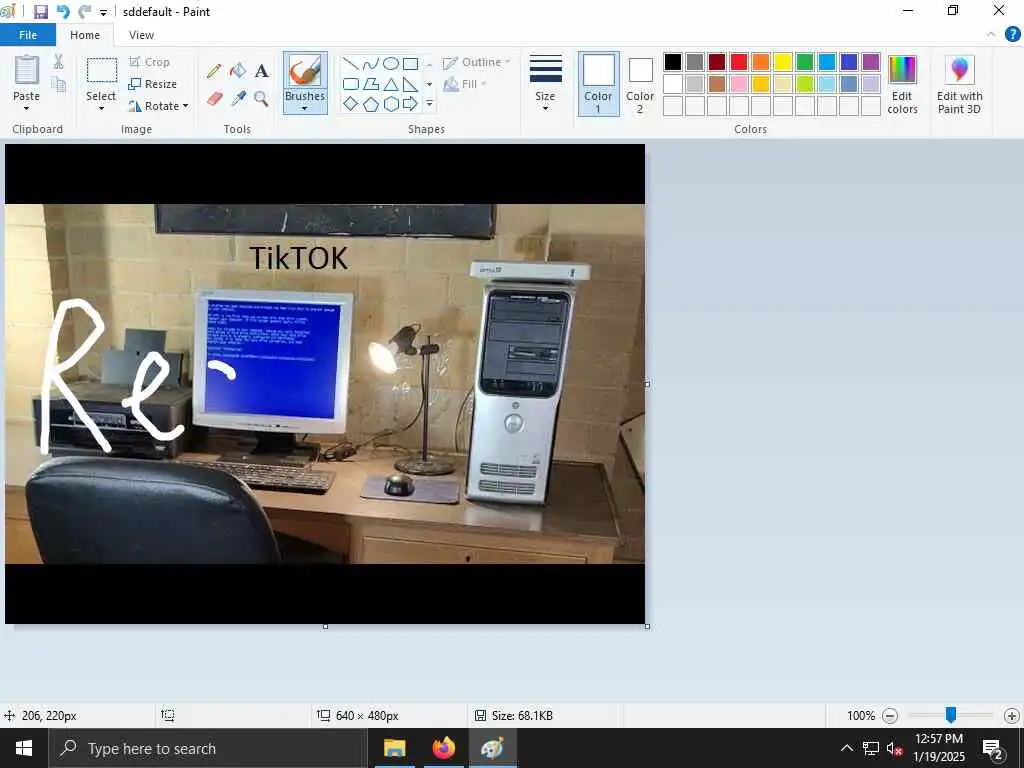Screen dimensions: 1024x768
Task: Open the notification center icon
Action: [x=993, y=749]
